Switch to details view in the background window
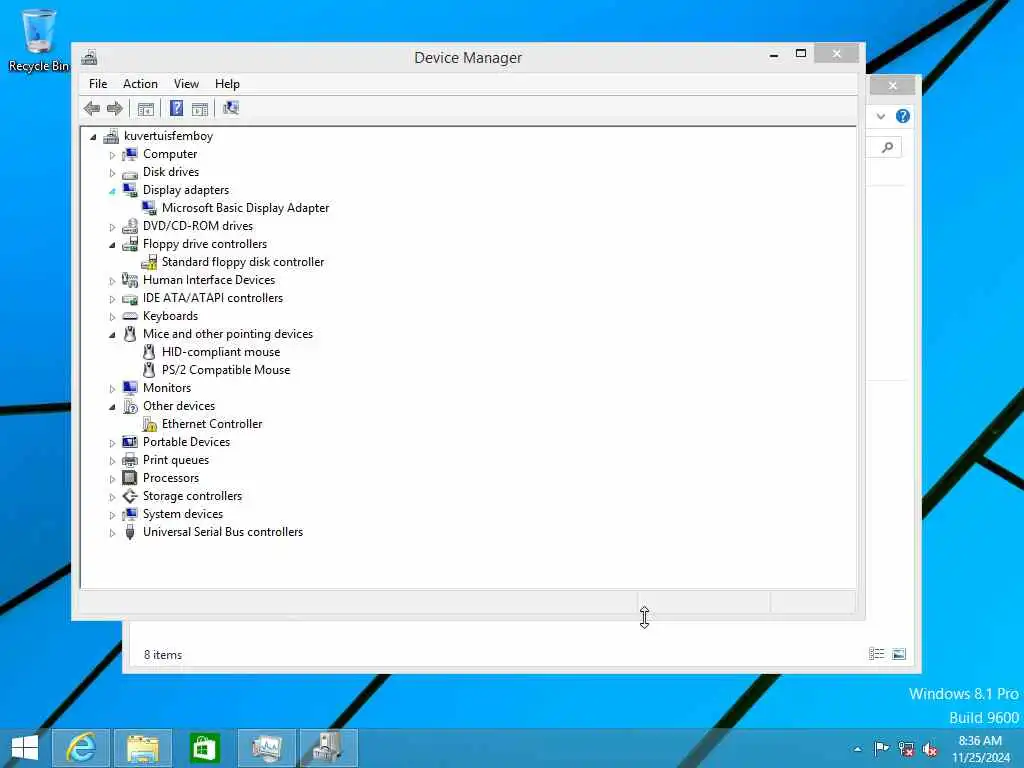The width and height of the screenshot is (1024, 768). 876,654
